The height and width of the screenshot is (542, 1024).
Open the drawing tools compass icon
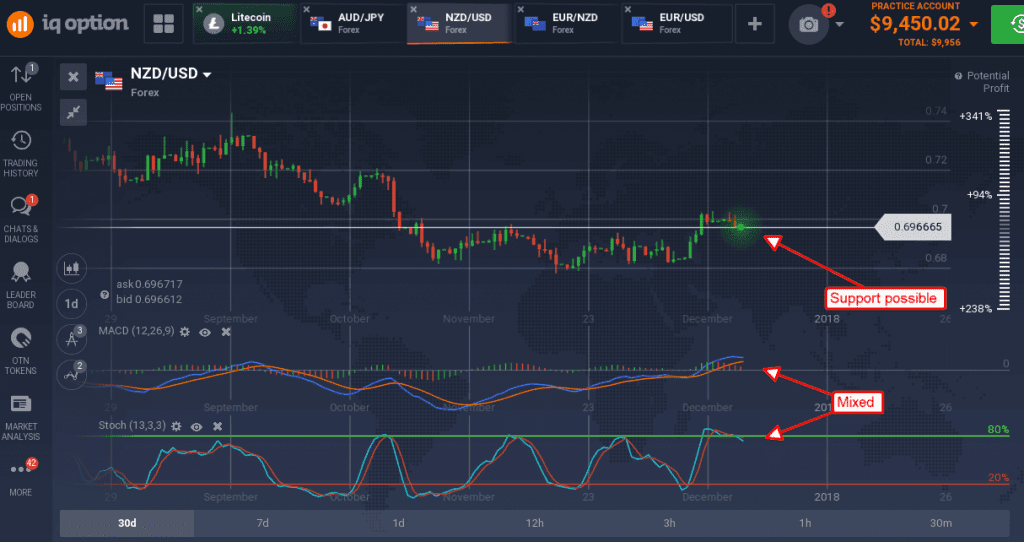tap(71, 339)
